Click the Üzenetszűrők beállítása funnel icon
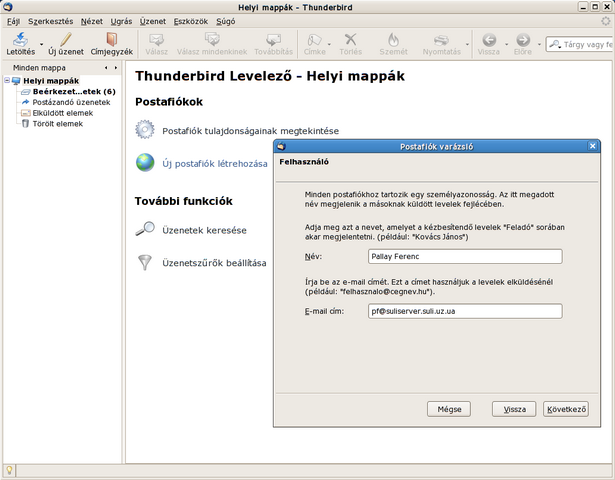This screenshot has height=480, width=615. coord(145,263)
